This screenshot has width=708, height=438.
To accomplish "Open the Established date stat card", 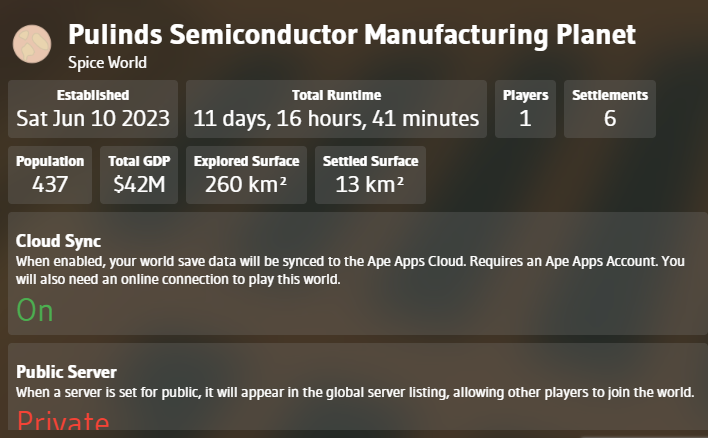I will coord(93,109).
